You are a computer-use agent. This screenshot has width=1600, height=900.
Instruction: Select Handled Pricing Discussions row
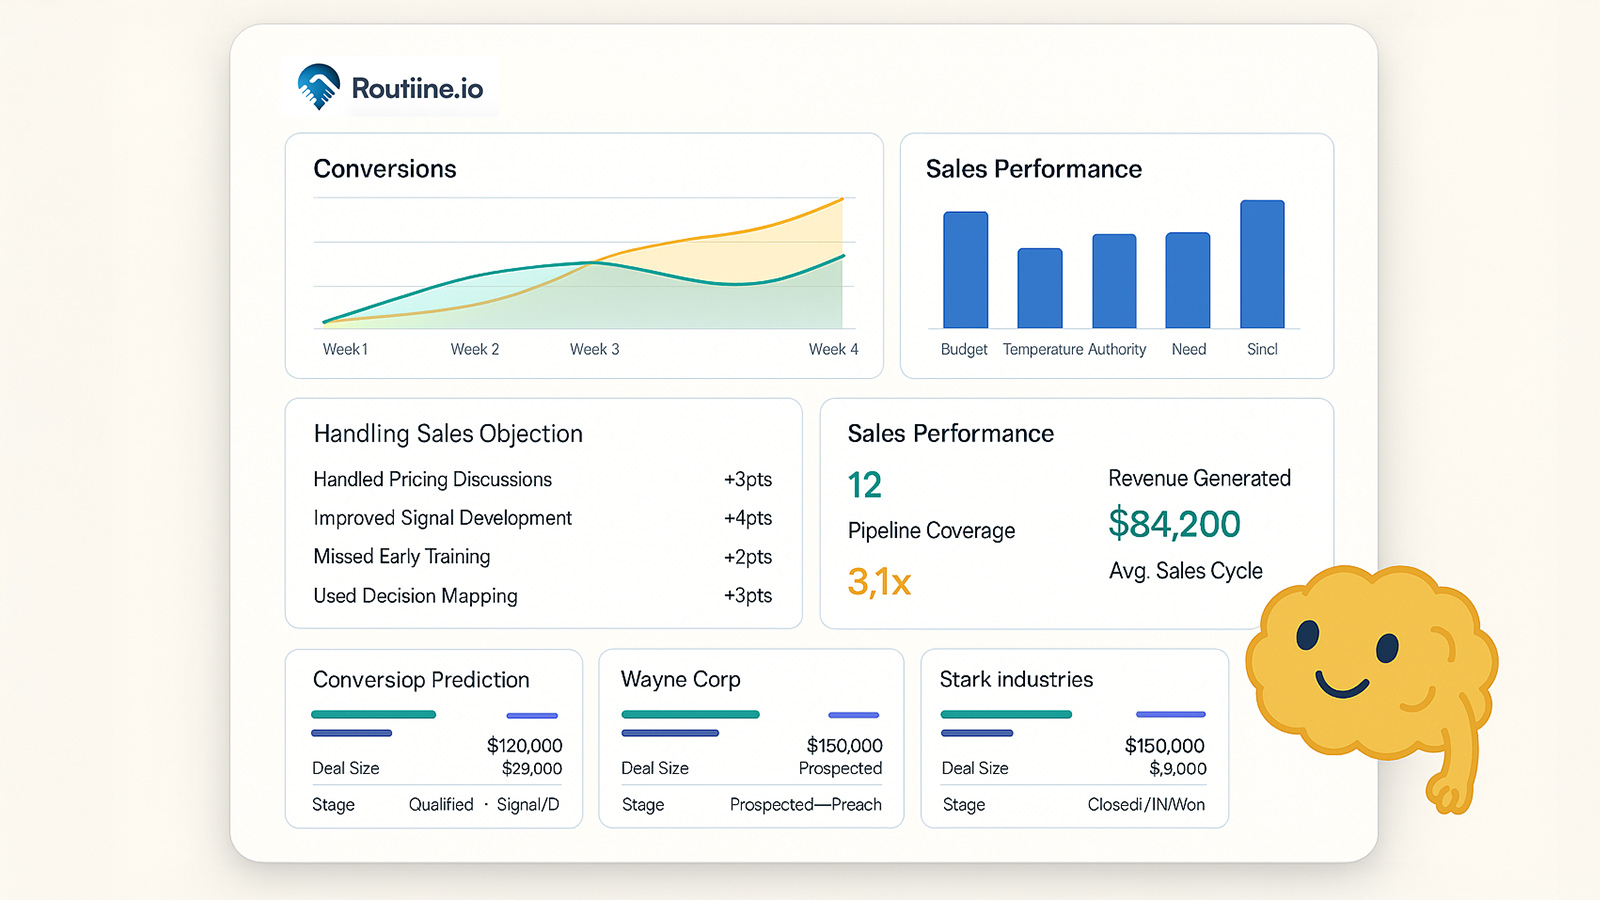432,479
